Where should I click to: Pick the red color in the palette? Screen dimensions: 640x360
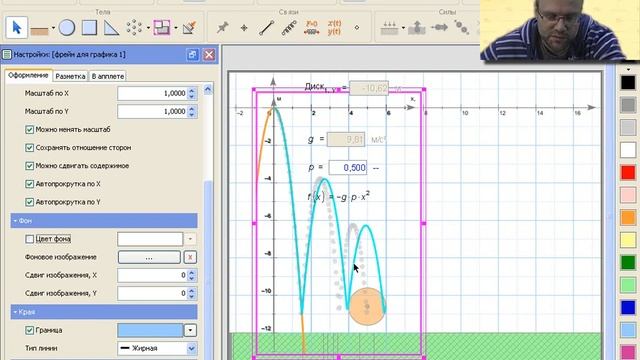(x=628, y=173)
